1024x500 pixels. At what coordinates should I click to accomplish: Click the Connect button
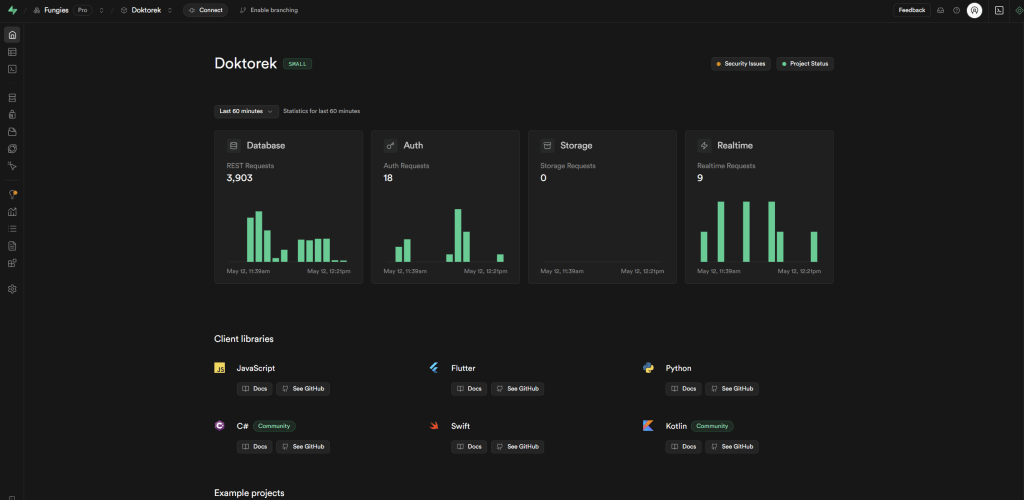pos(205,10)
